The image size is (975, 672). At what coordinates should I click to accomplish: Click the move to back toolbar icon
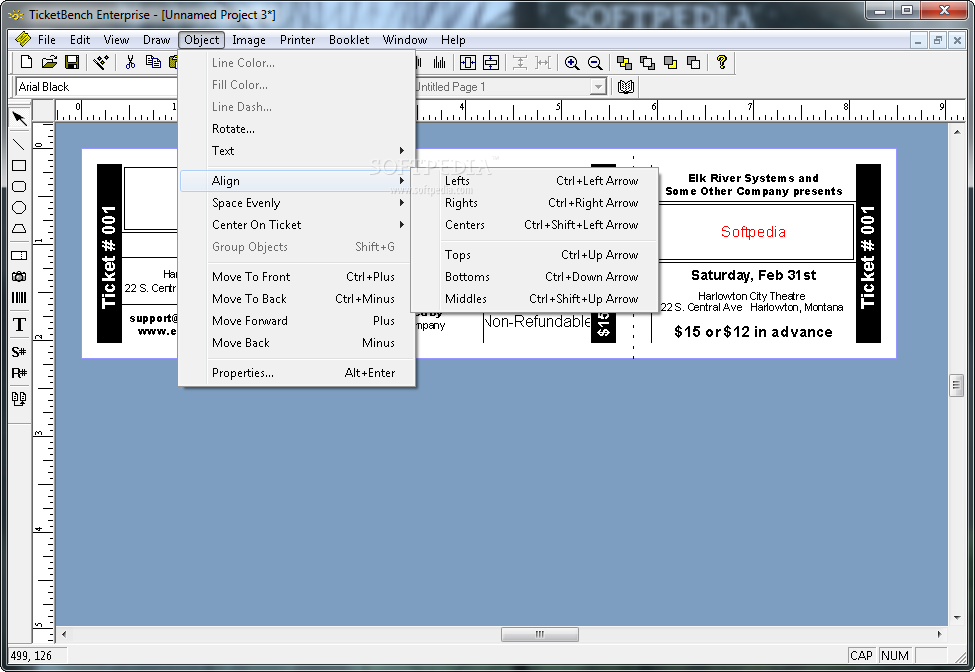tap(647, 62)
